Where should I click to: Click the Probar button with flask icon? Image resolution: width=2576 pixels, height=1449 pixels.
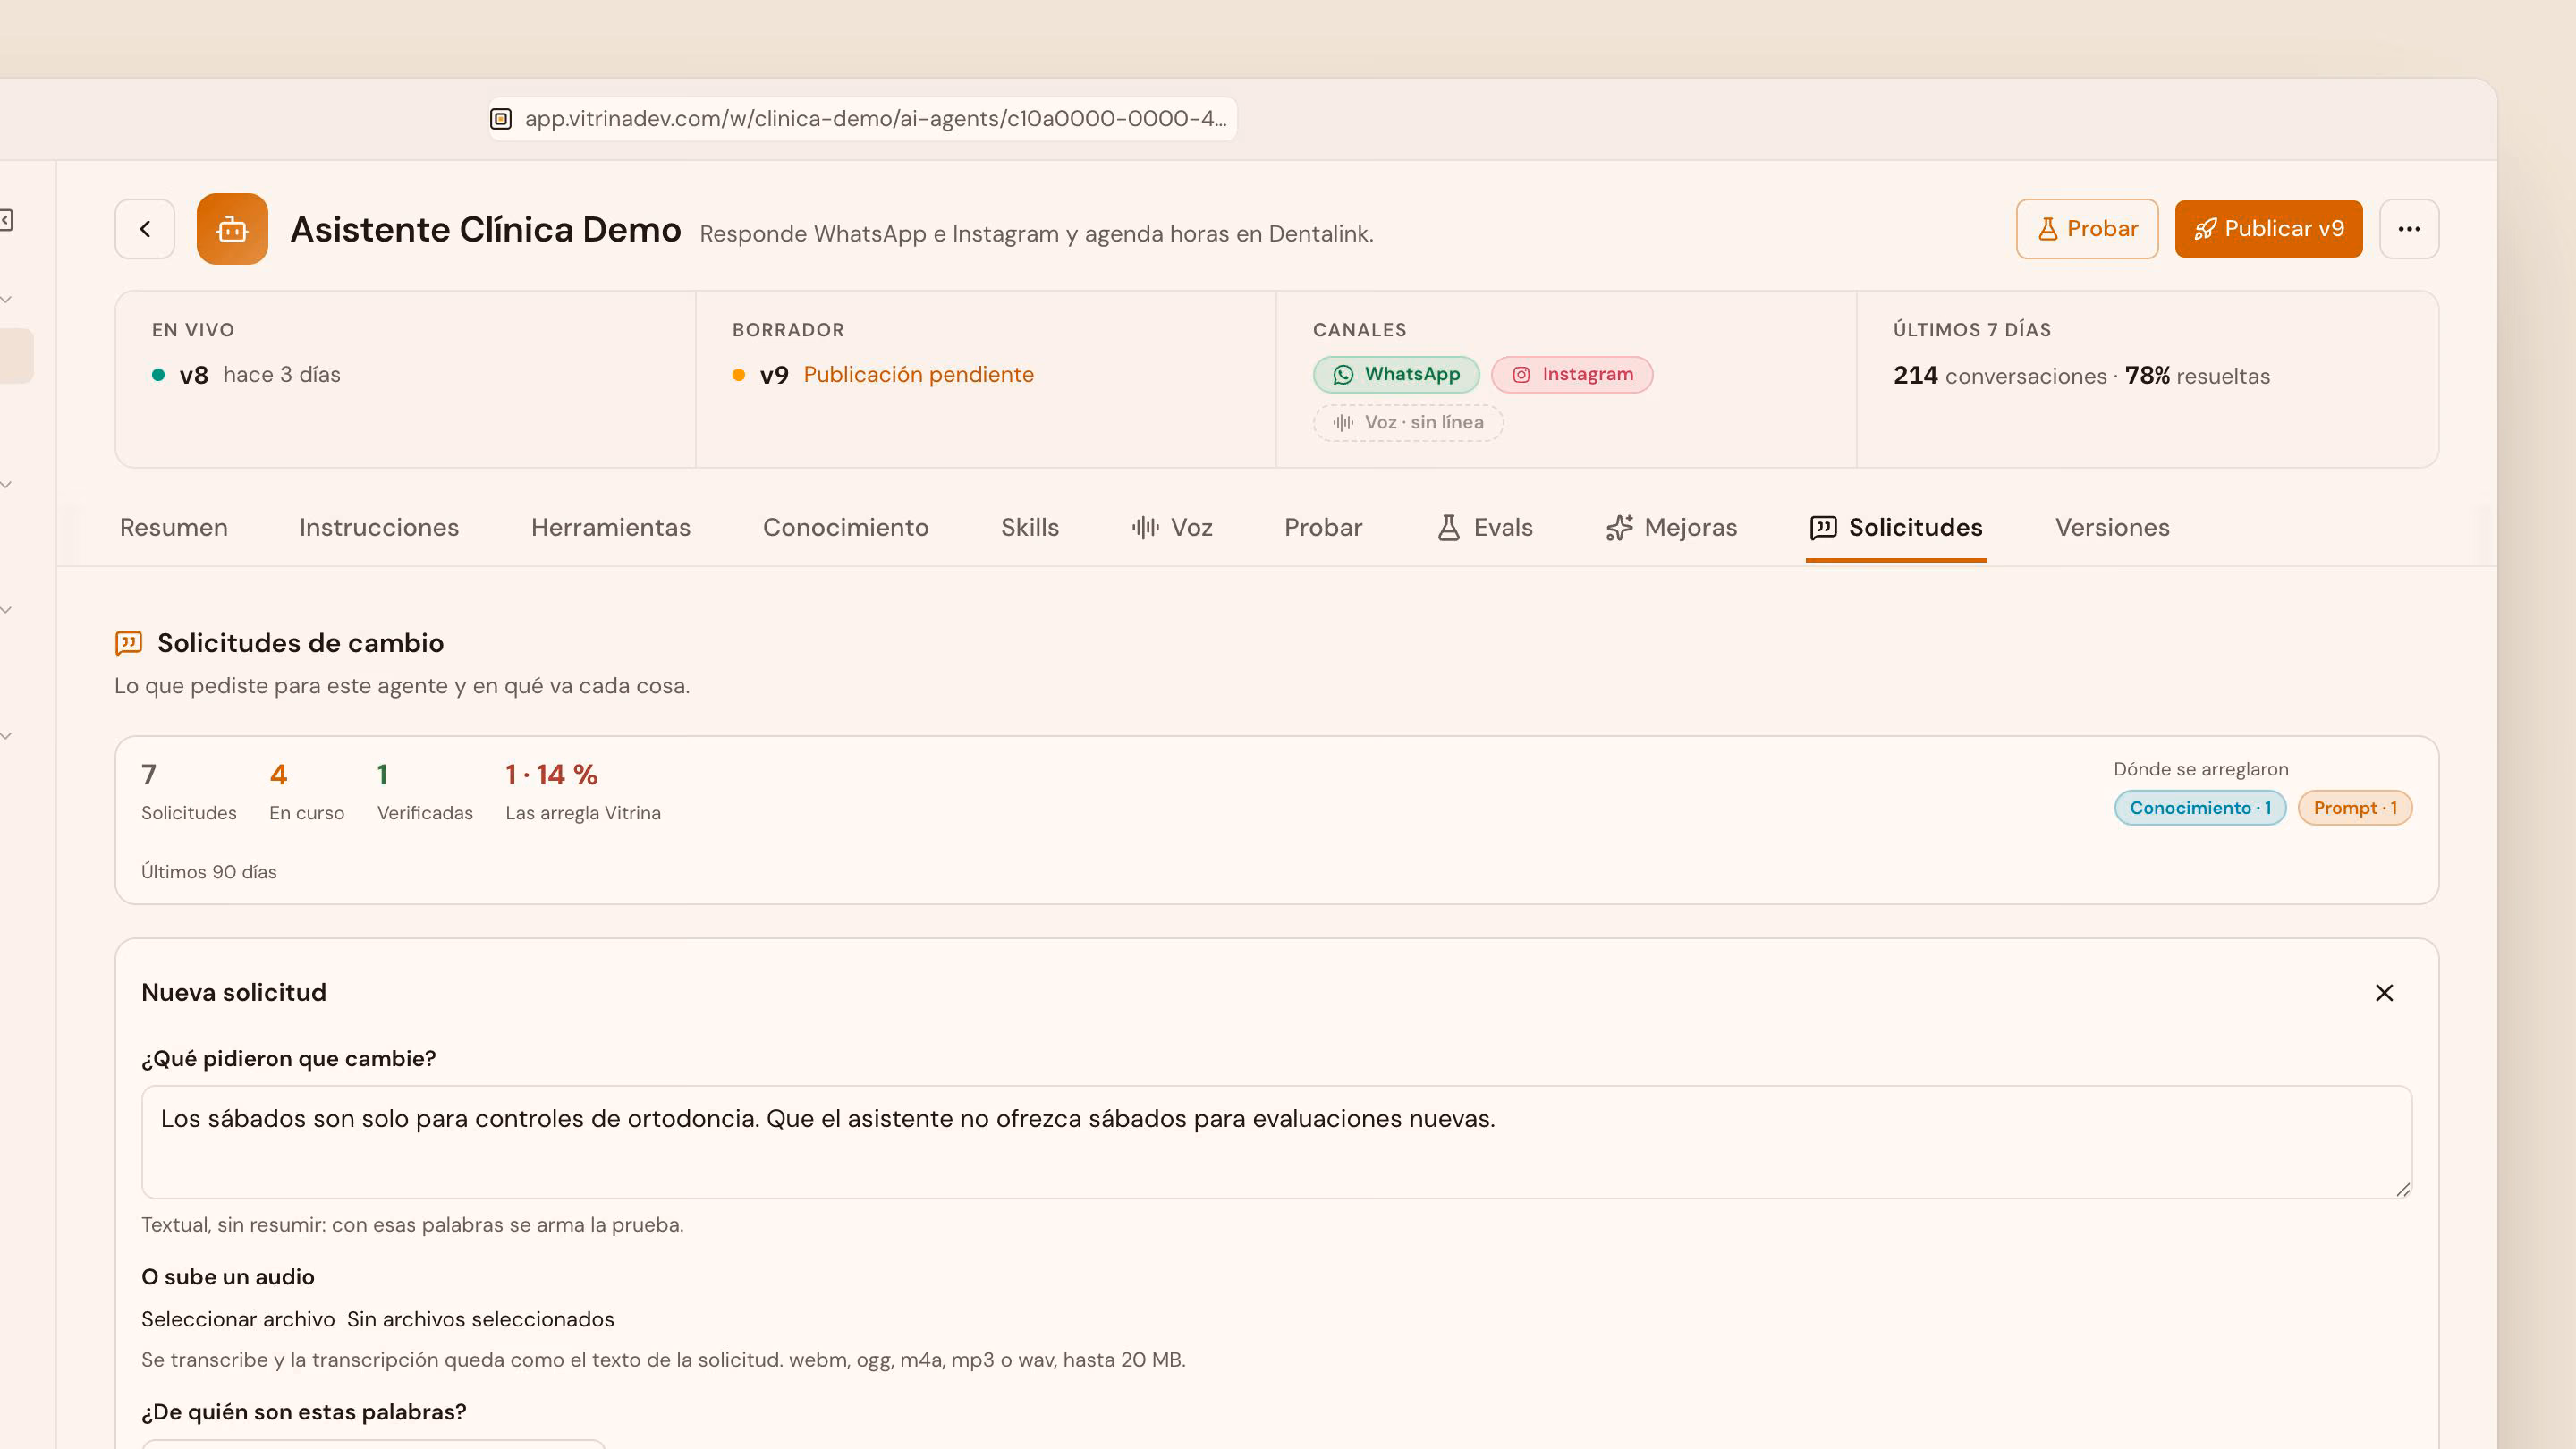tap(2087, 229)
